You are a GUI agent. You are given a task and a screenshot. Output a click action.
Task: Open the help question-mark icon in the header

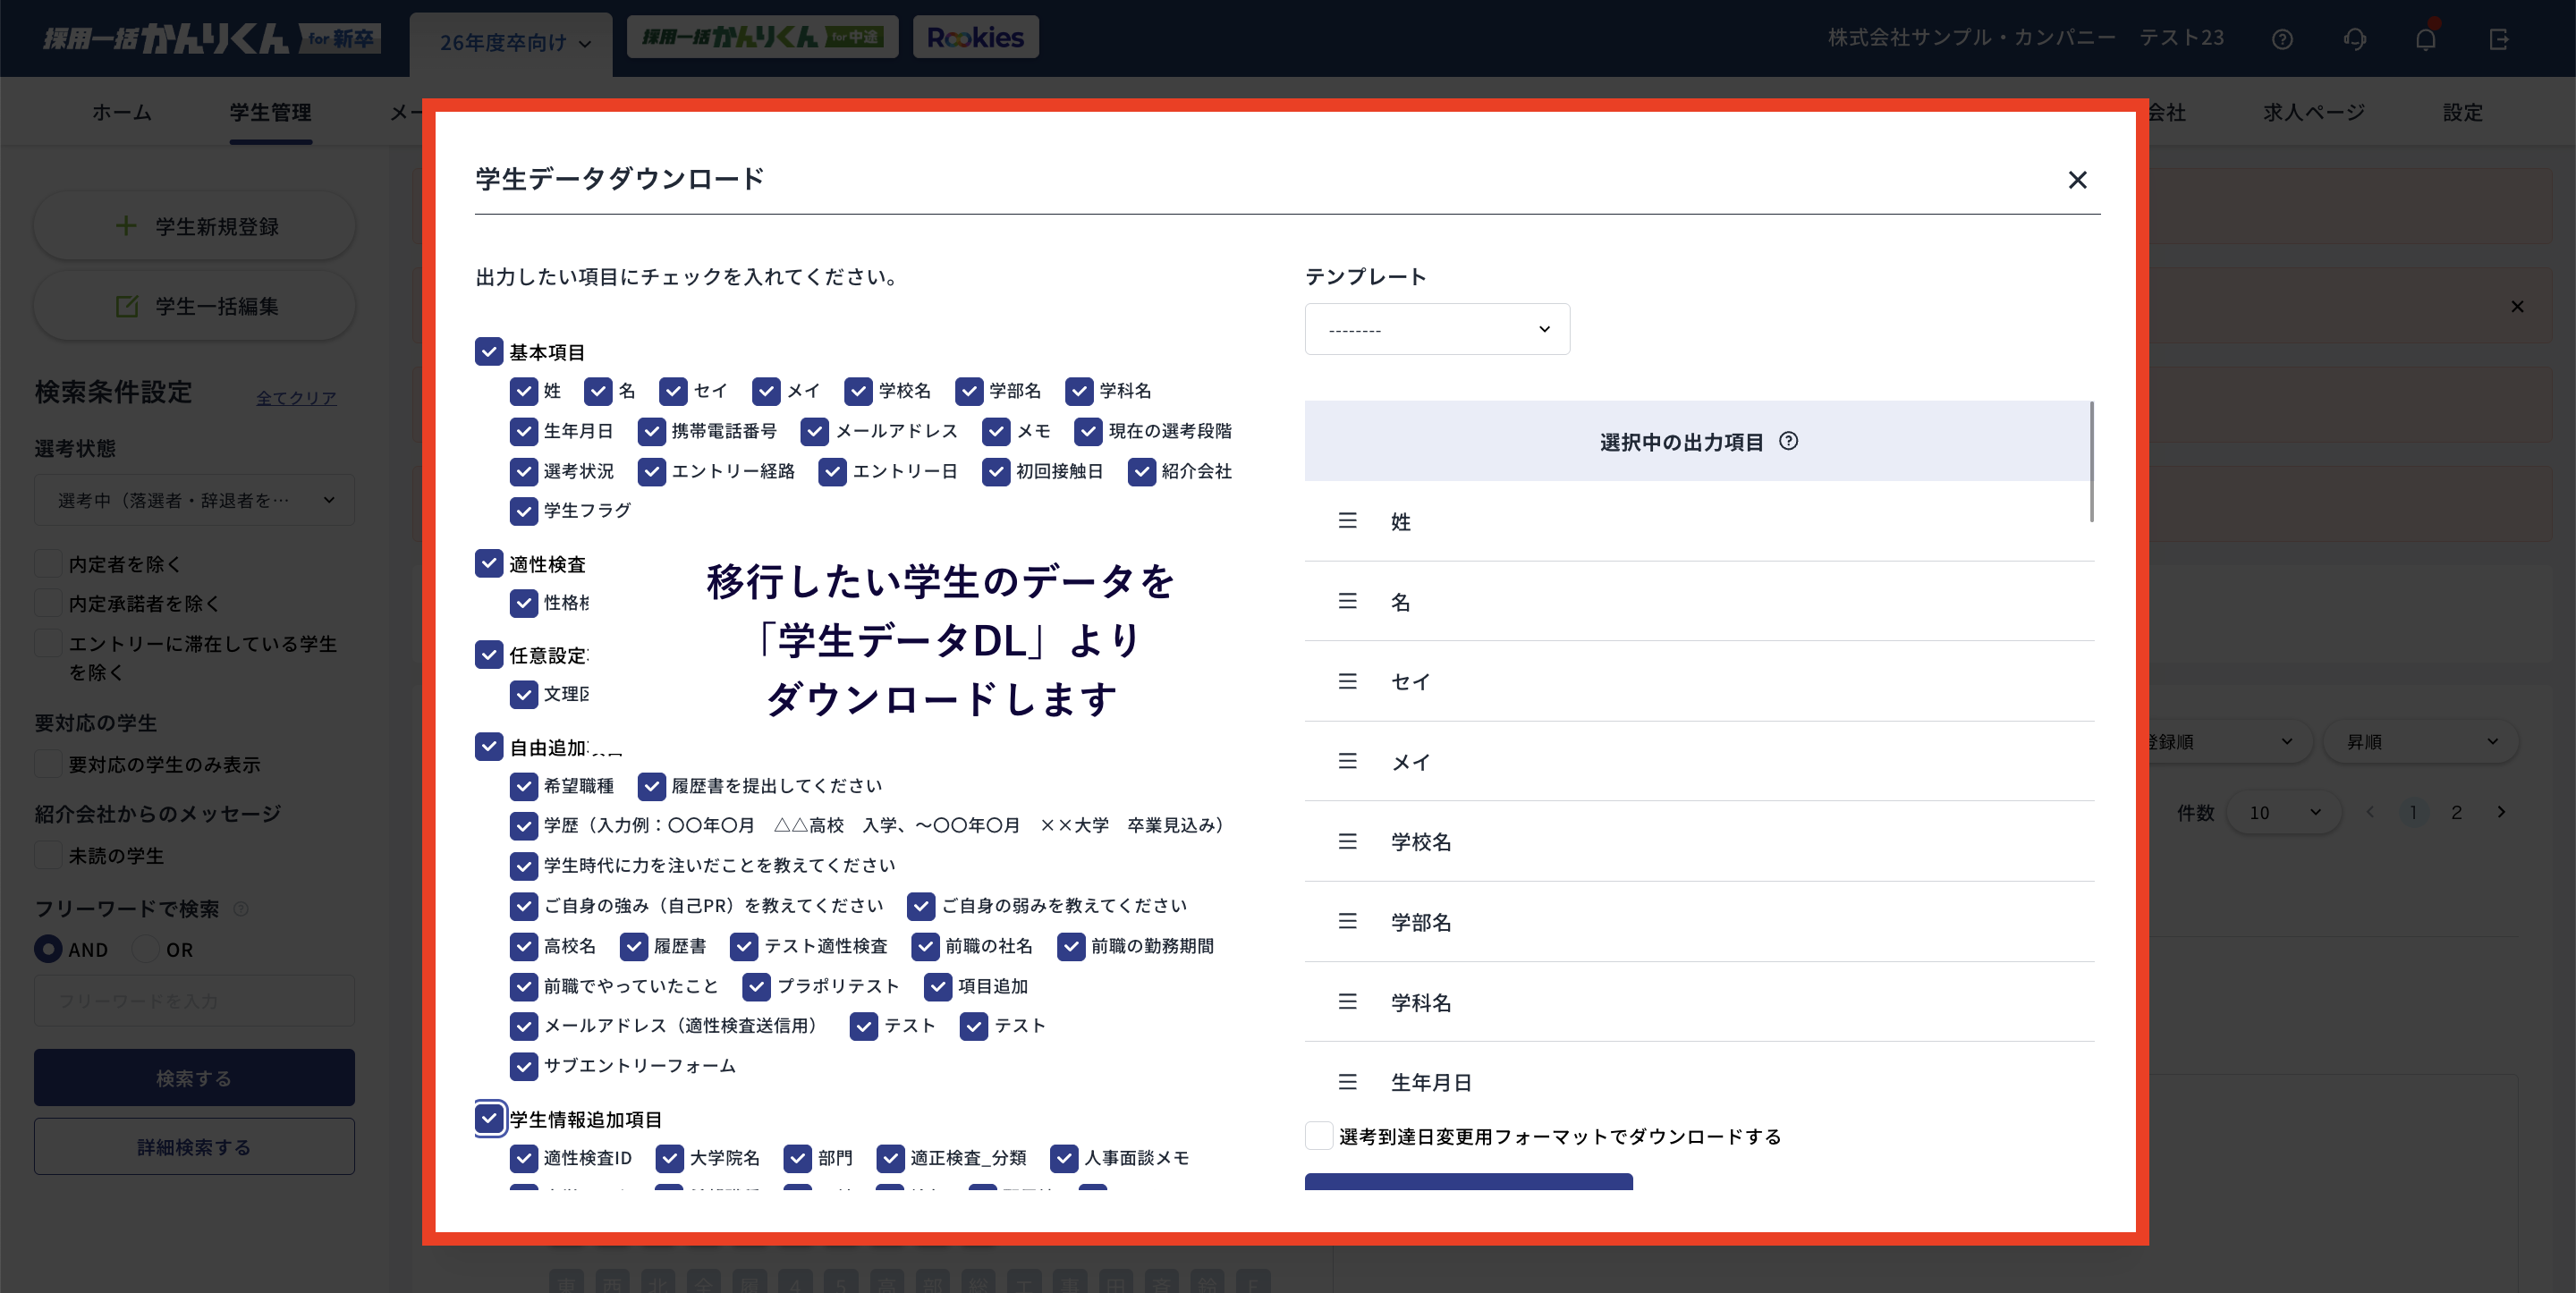[x=2283, y=38]
